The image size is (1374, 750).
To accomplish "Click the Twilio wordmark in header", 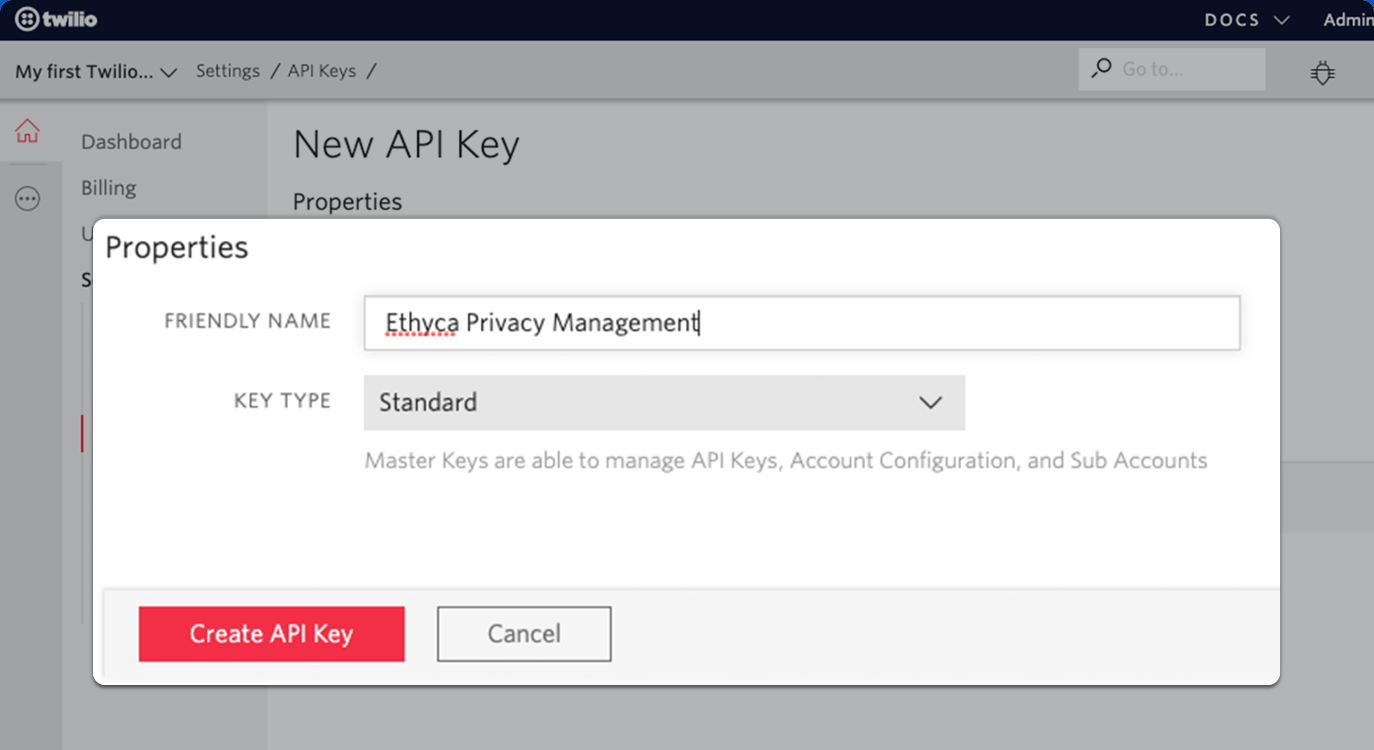I will [69, 19].
